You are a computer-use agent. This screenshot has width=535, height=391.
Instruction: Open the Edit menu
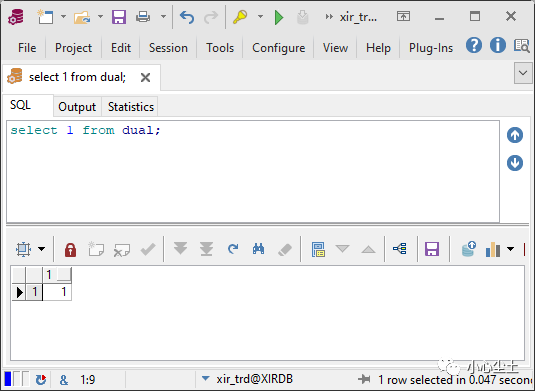[x=121, y=48]
